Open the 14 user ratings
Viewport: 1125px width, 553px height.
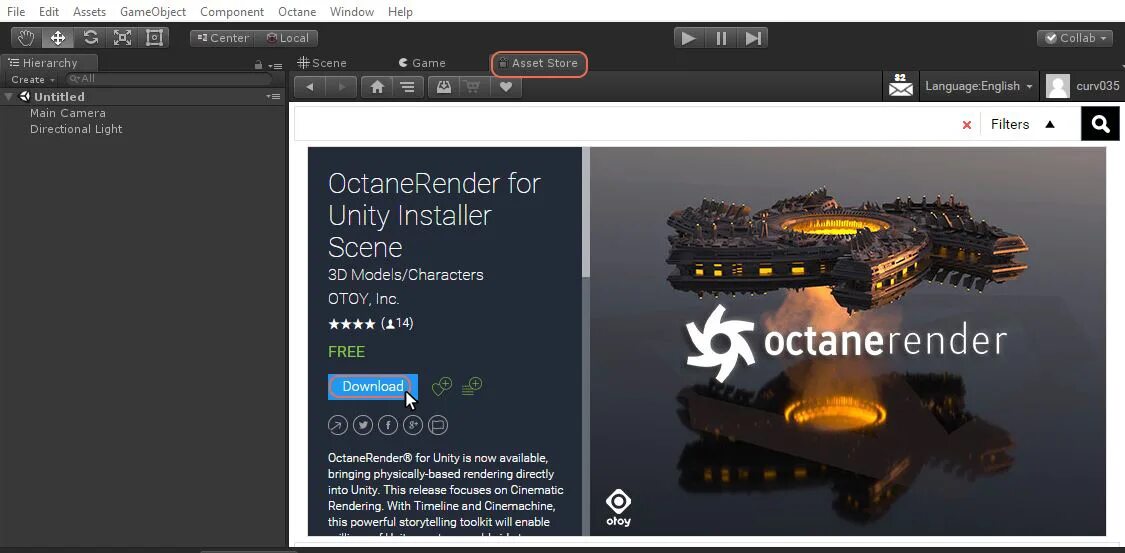(397, 323)
